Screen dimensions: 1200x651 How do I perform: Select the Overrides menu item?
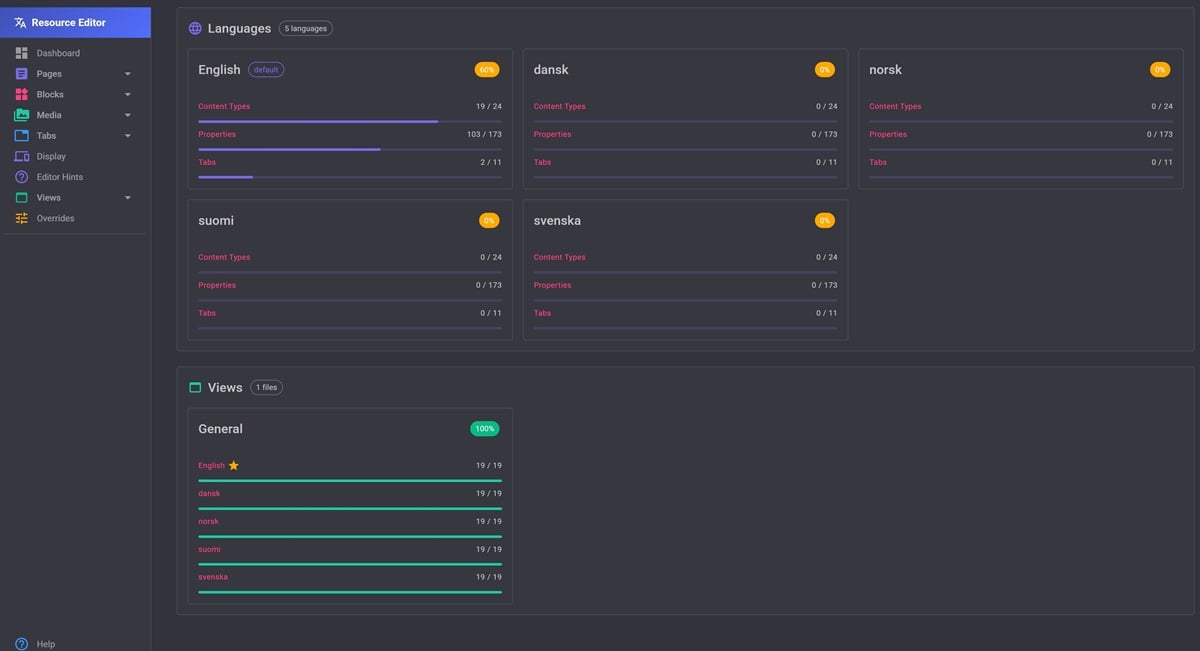click(56, 218)
